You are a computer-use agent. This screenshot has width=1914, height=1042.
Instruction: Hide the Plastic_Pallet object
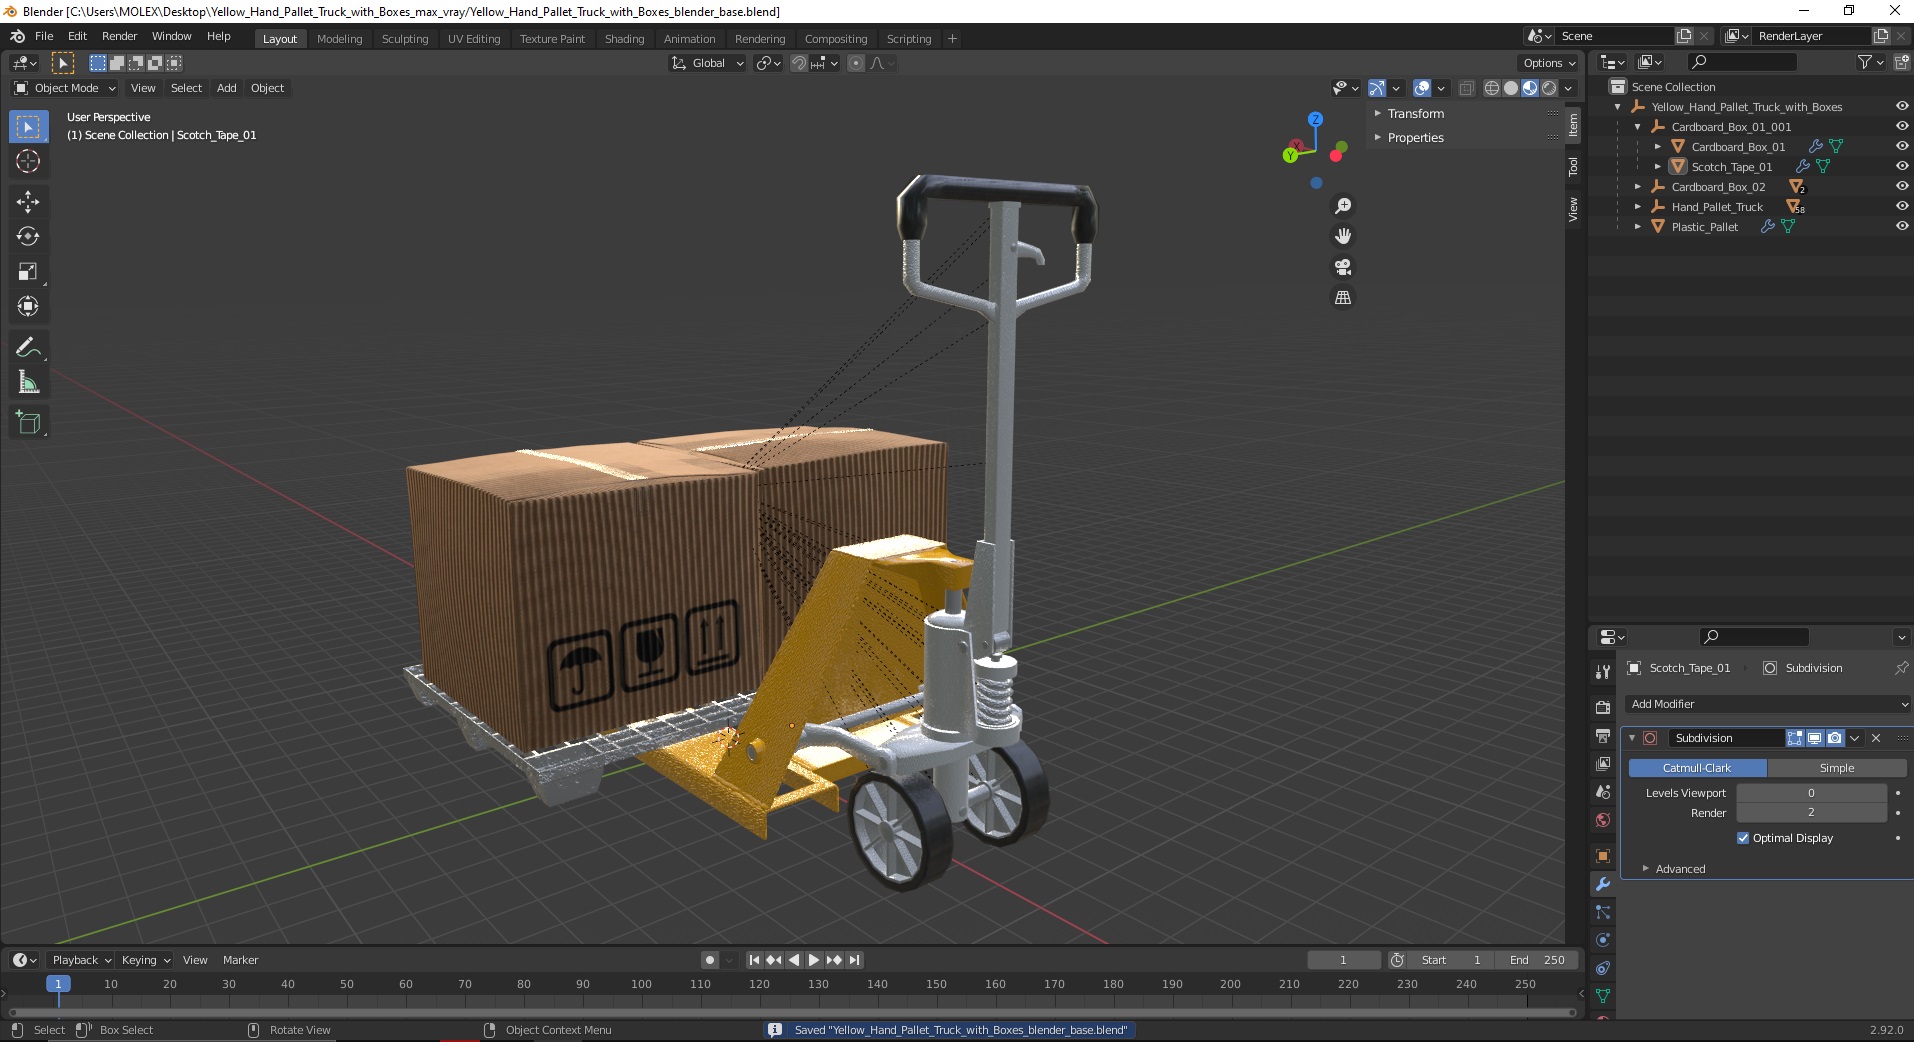tap(1901, 226)
